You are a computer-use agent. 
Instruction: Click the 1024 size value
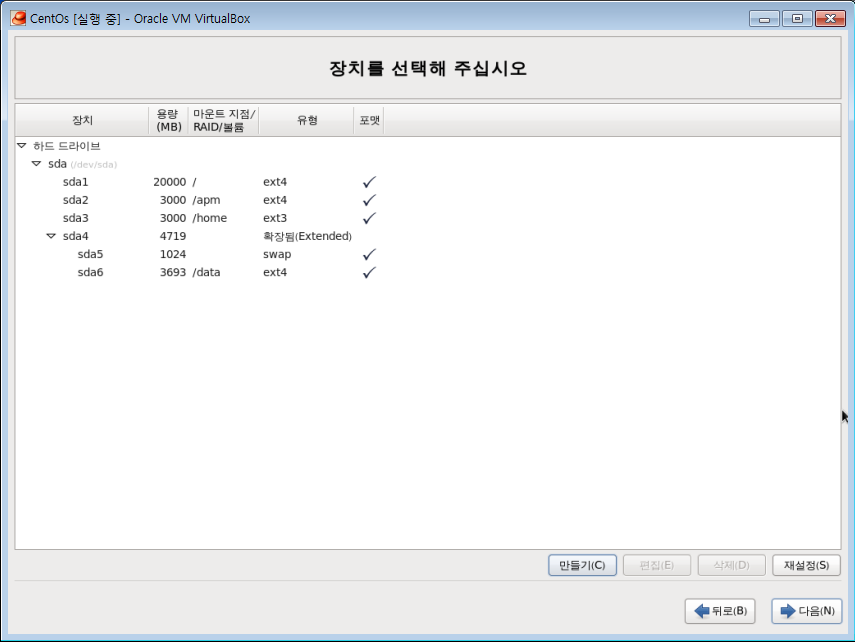click(173, 254)
